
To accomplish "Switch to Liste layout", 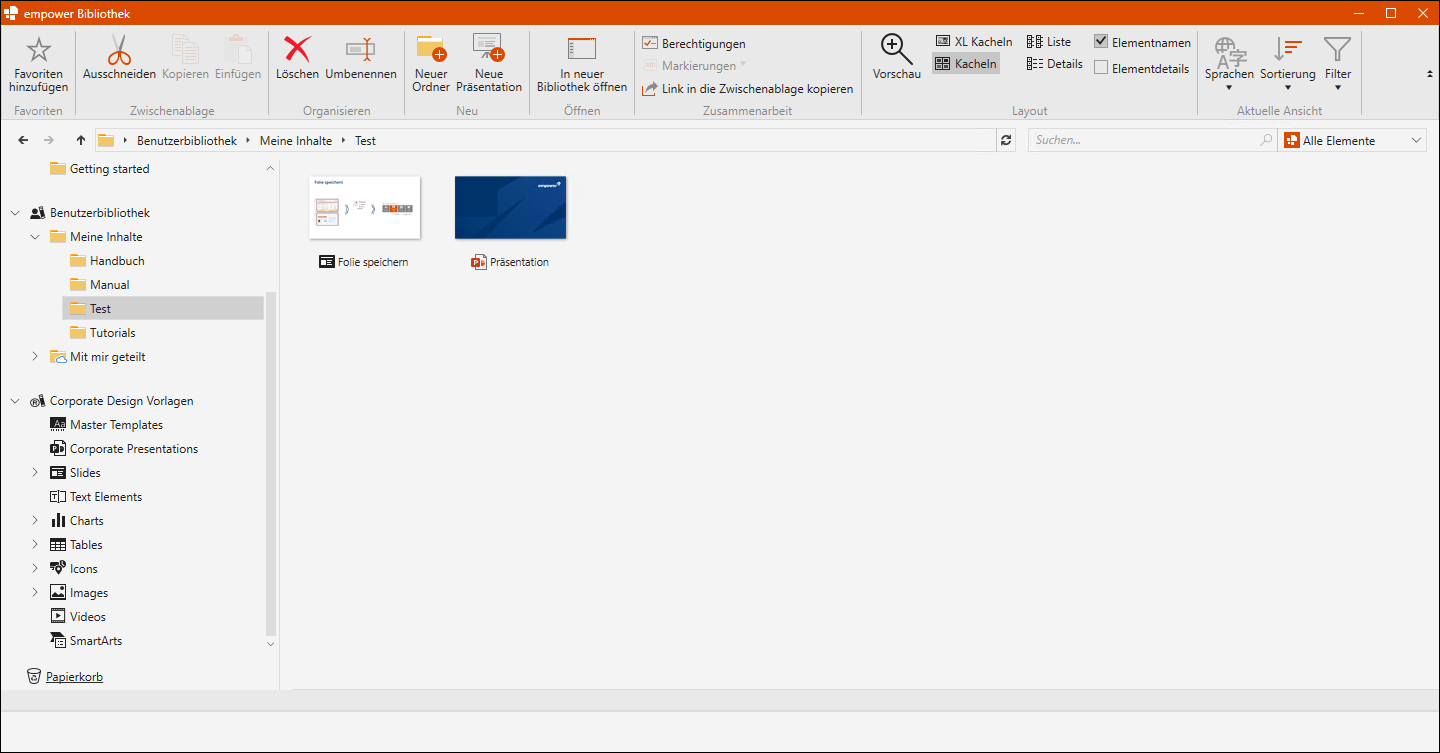I will tap(1049, 41).
